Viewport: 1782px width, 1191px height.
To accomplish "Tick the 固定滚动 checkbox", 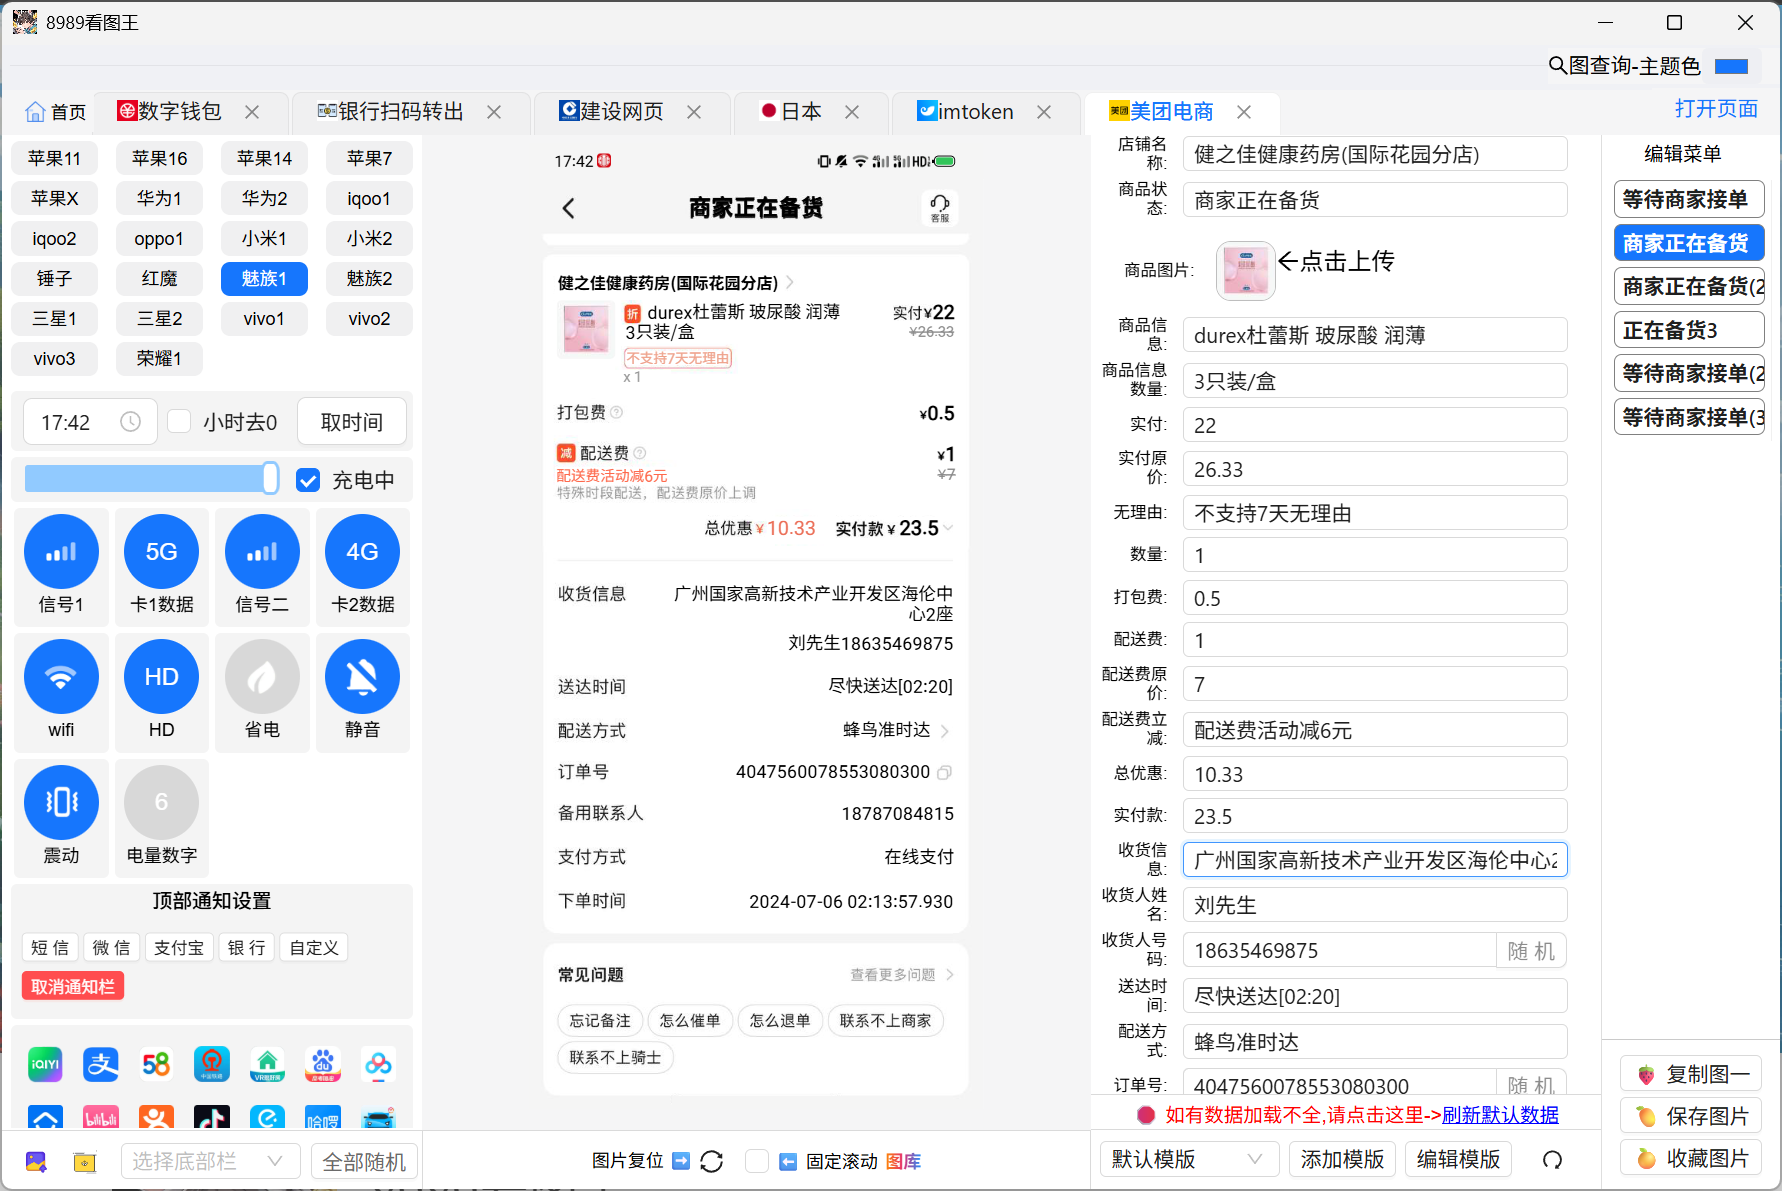I will tap(757, 1161).
